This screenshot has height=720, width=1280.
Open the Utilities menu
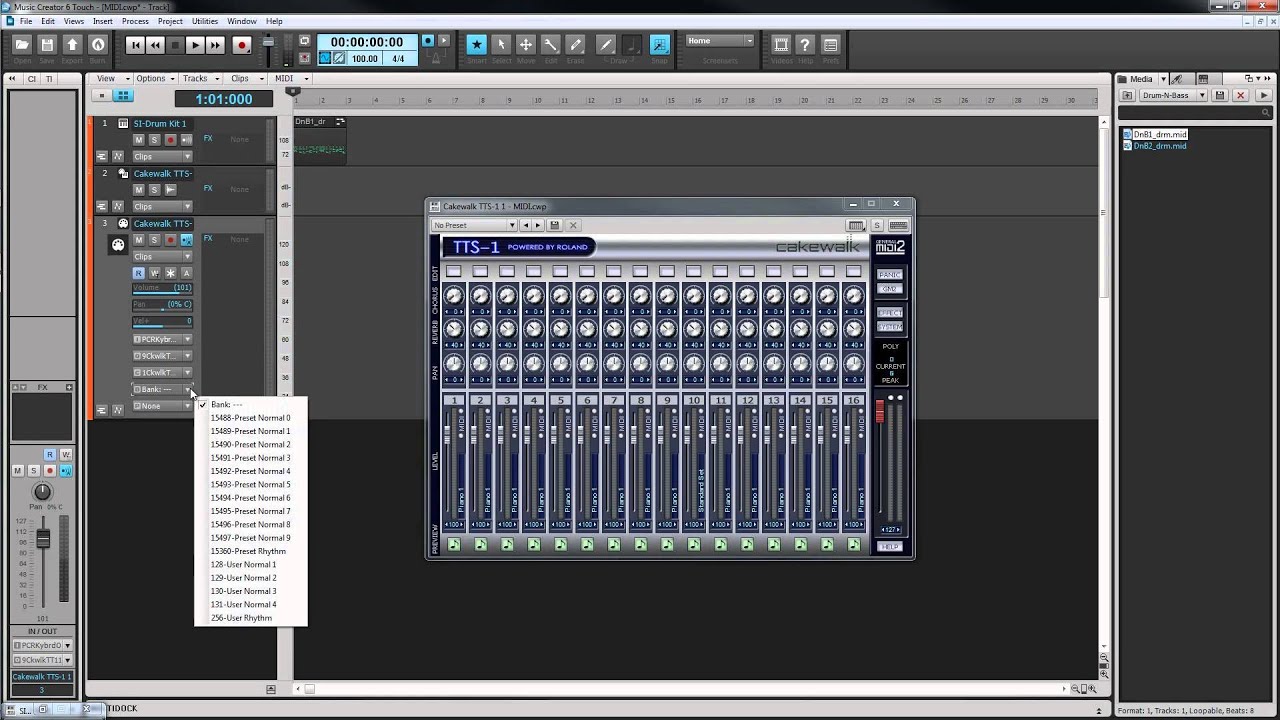pyautogui.click(x=205, y=21)
